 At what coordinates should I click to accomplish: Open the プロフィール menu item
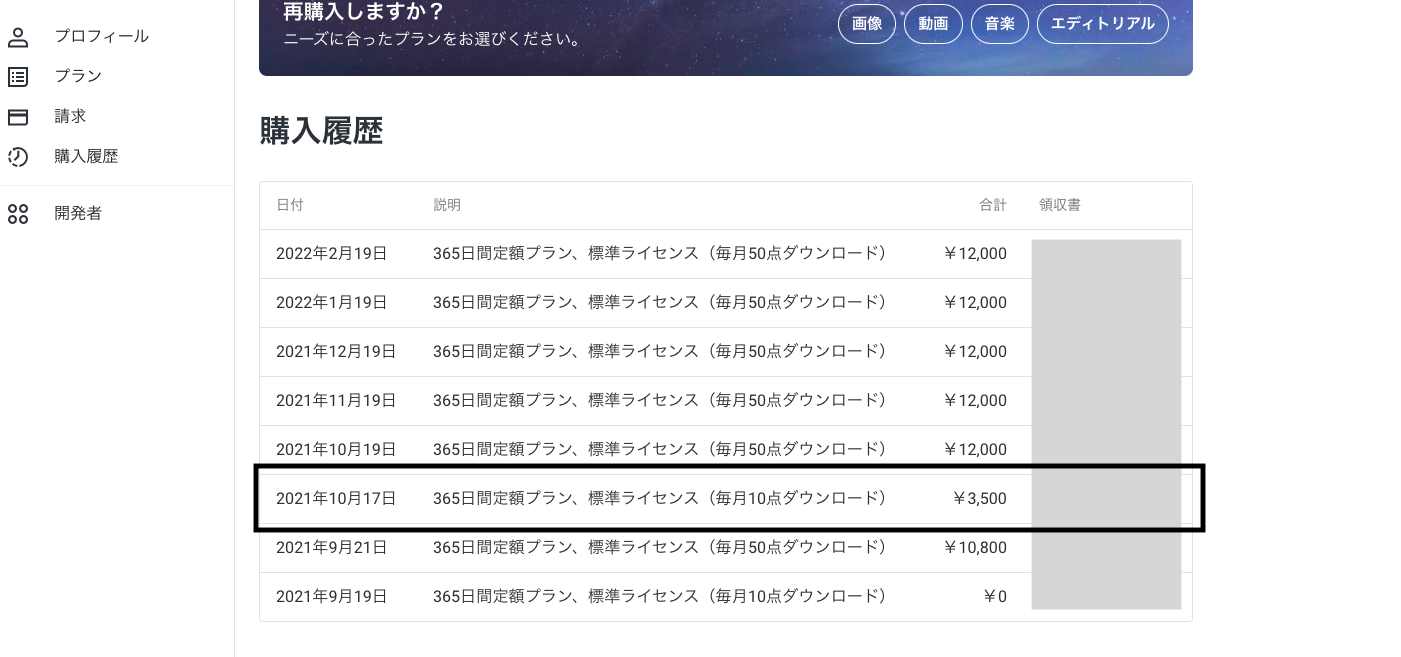point(101,37)
